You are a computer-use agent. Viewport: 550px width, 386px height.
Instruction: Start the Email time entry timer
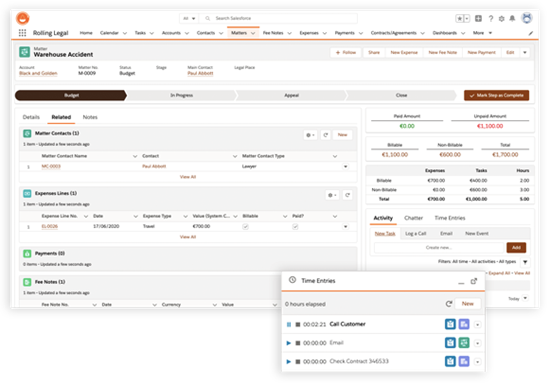[x=289, y=343]
